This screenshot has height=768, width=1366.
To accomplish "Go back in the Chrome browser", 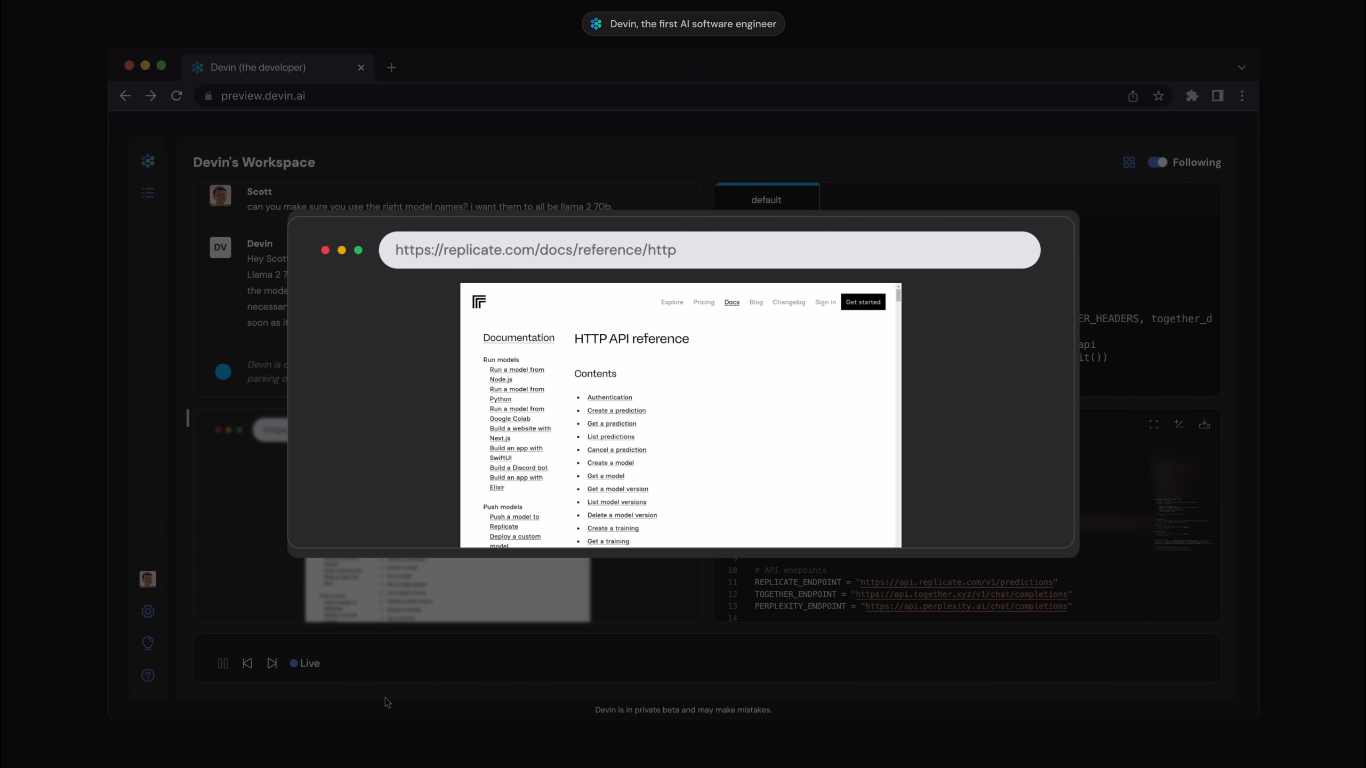I will tap(125, 96).
